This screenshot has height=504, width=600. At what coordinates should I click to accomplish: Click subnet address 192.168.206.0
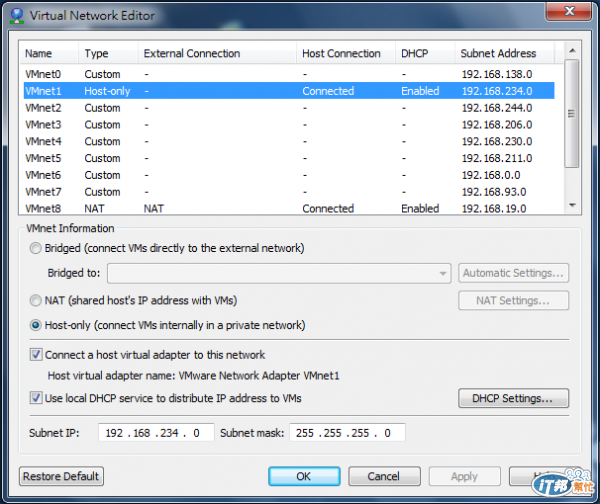pos(497,125)
